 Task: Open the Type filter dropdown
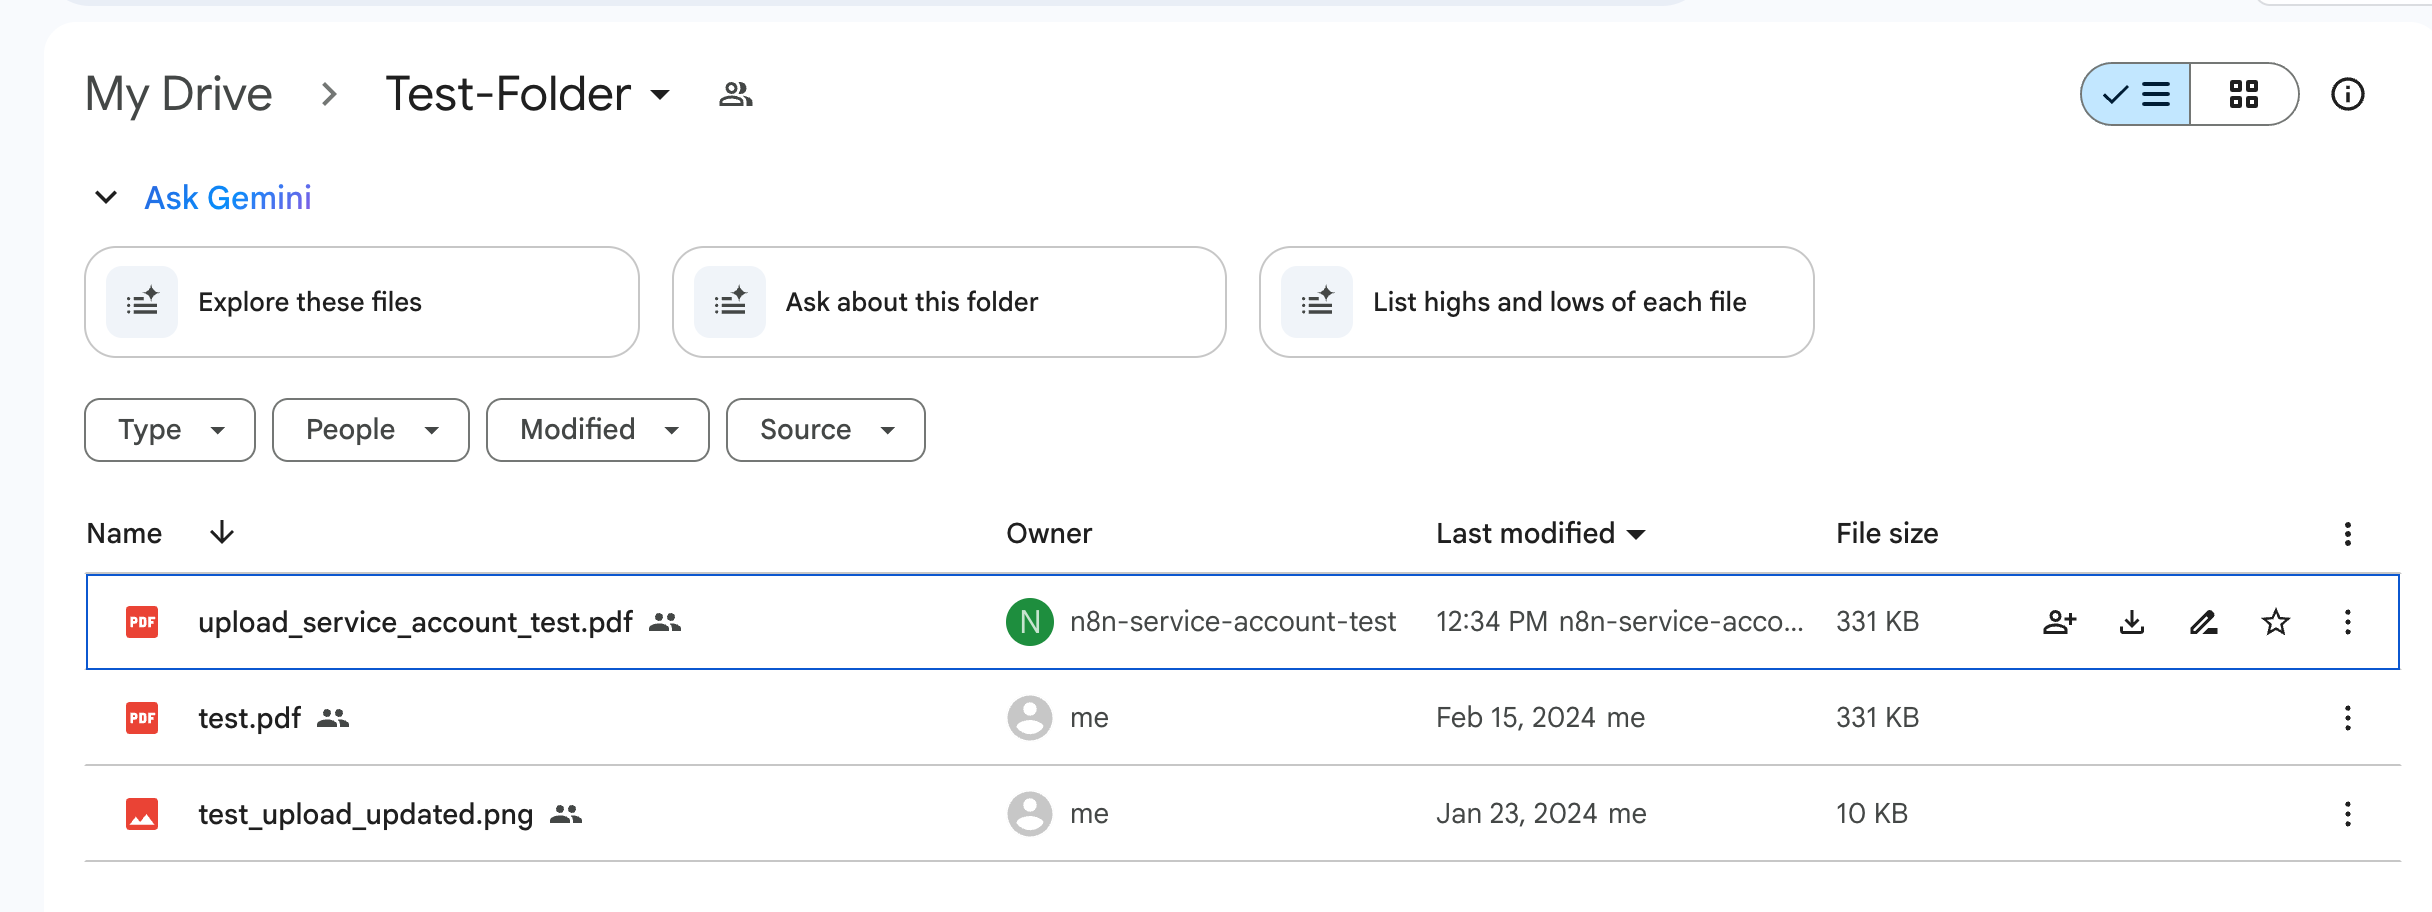[170, 430]
